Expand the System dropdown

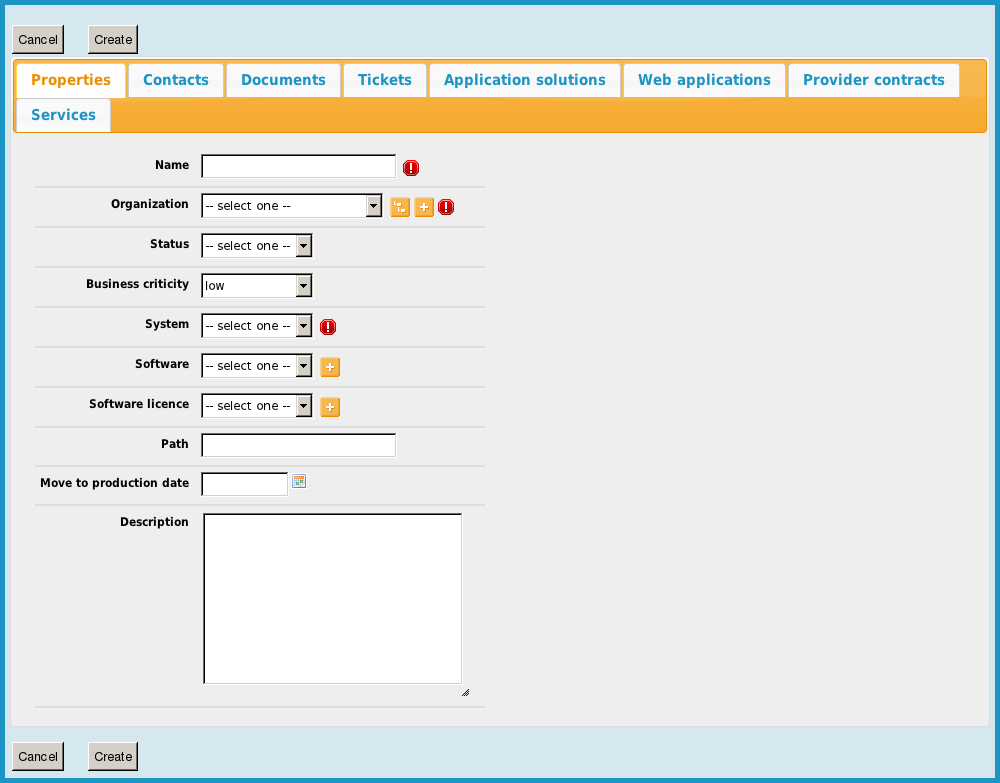[x=257, y=326]
